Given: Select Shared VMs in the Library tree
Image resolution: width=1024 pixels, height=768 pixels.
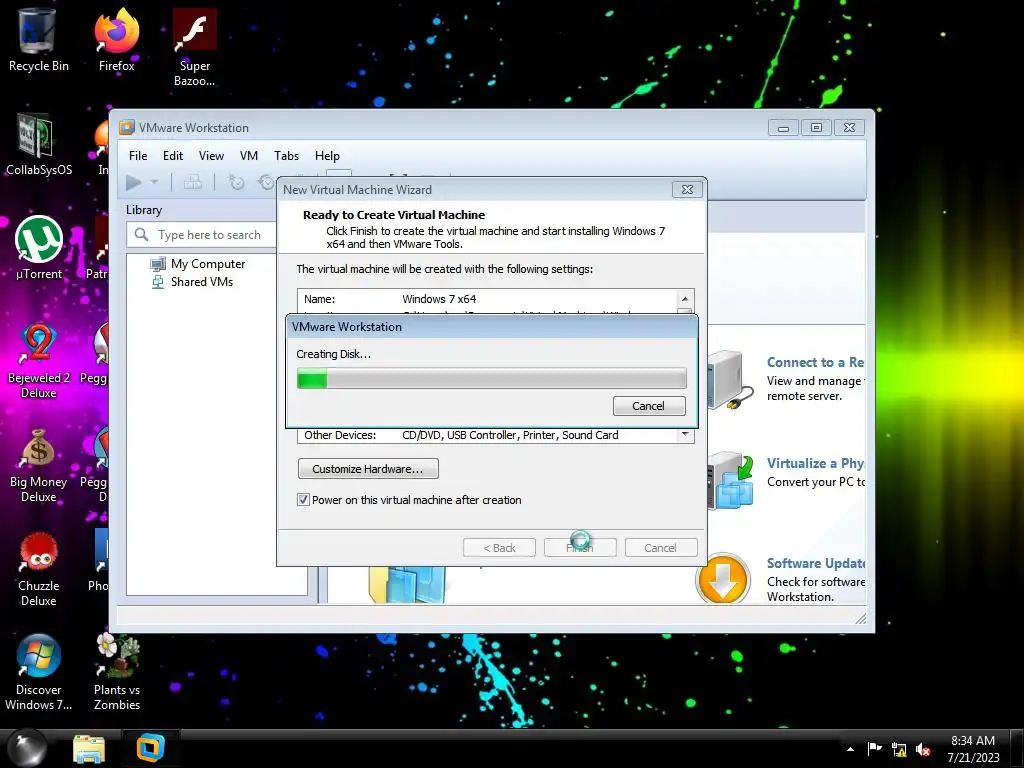Looking at the screenshot, I should point(192,282).
